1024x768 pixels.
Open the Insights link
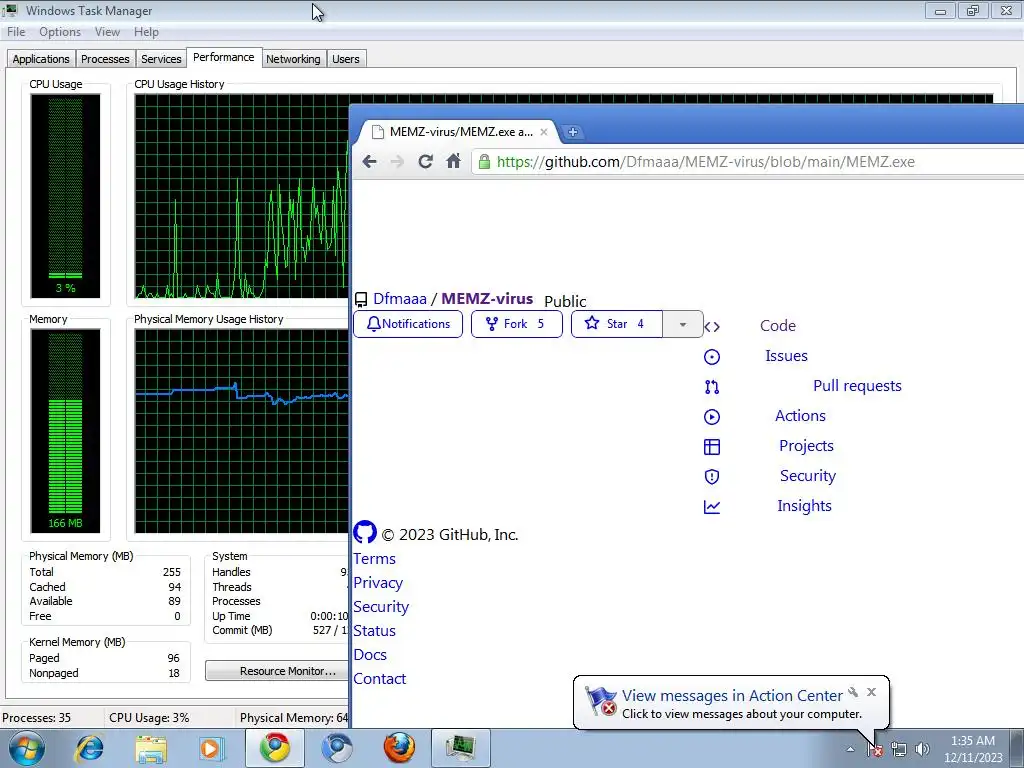pyautogui.click(x=805, y=506)
